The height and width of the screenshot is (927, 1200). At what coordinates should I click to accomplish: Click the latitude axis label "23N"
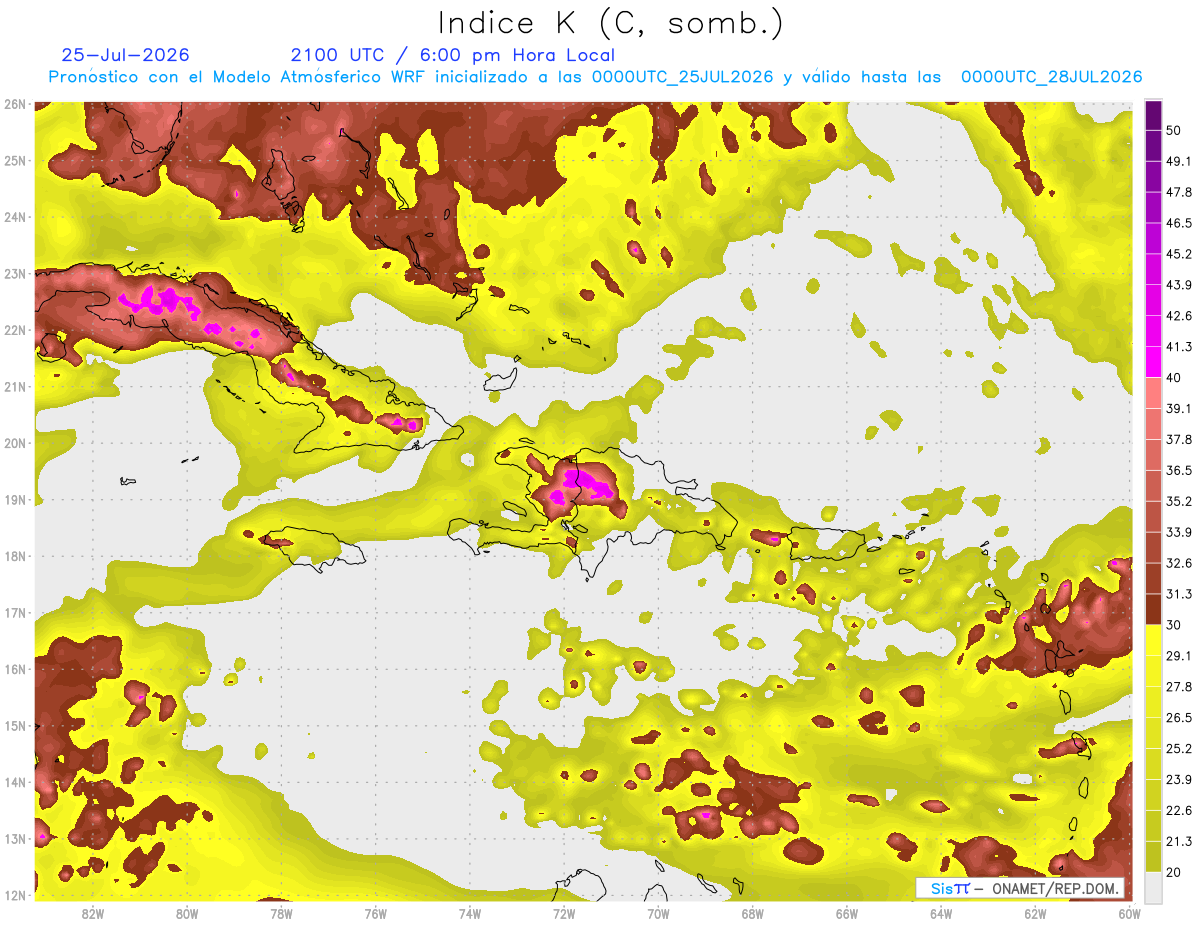[x=15, y=273]
